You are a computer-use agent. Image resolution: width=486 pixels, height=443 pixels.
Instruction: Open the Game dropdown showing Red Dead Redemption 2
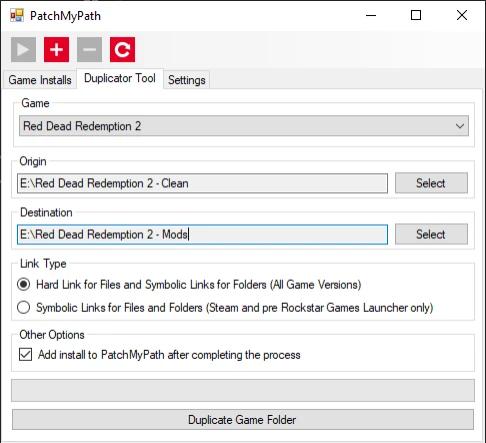click(244, 126)
